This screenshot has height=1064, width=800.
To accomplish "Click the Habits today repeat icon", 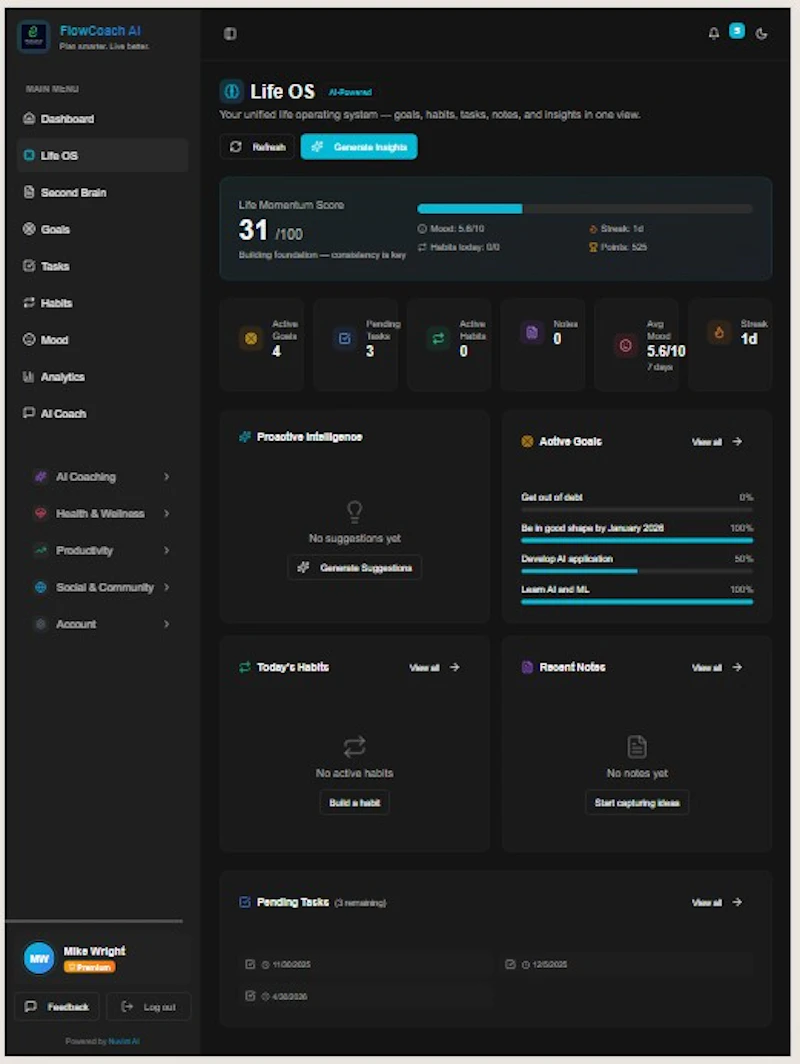I will pyautogui.click(x=422, y=247).
